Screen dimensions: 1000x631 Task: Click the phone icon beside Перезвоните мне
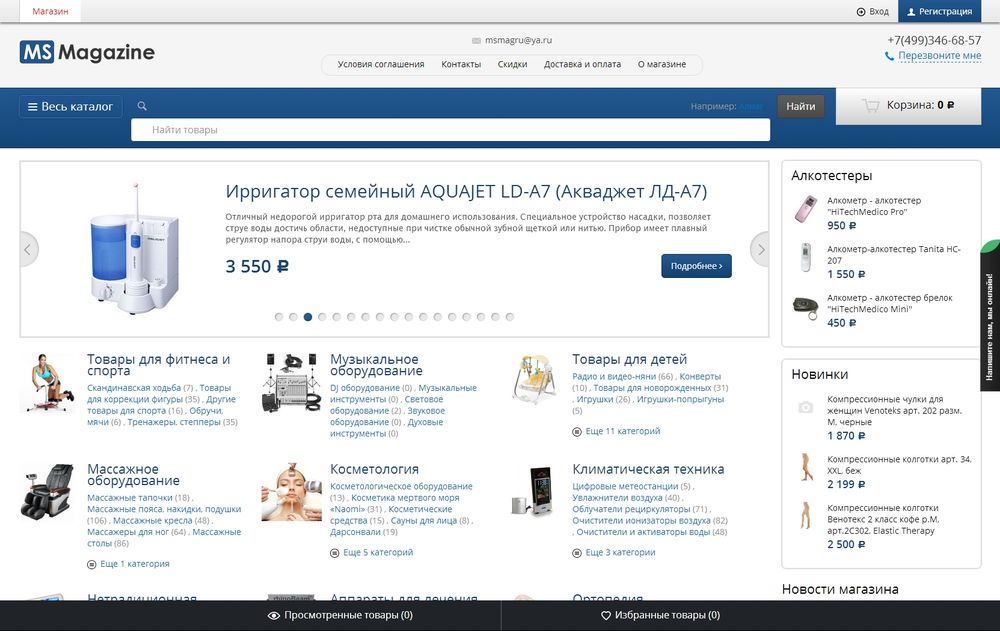(889, 56)
